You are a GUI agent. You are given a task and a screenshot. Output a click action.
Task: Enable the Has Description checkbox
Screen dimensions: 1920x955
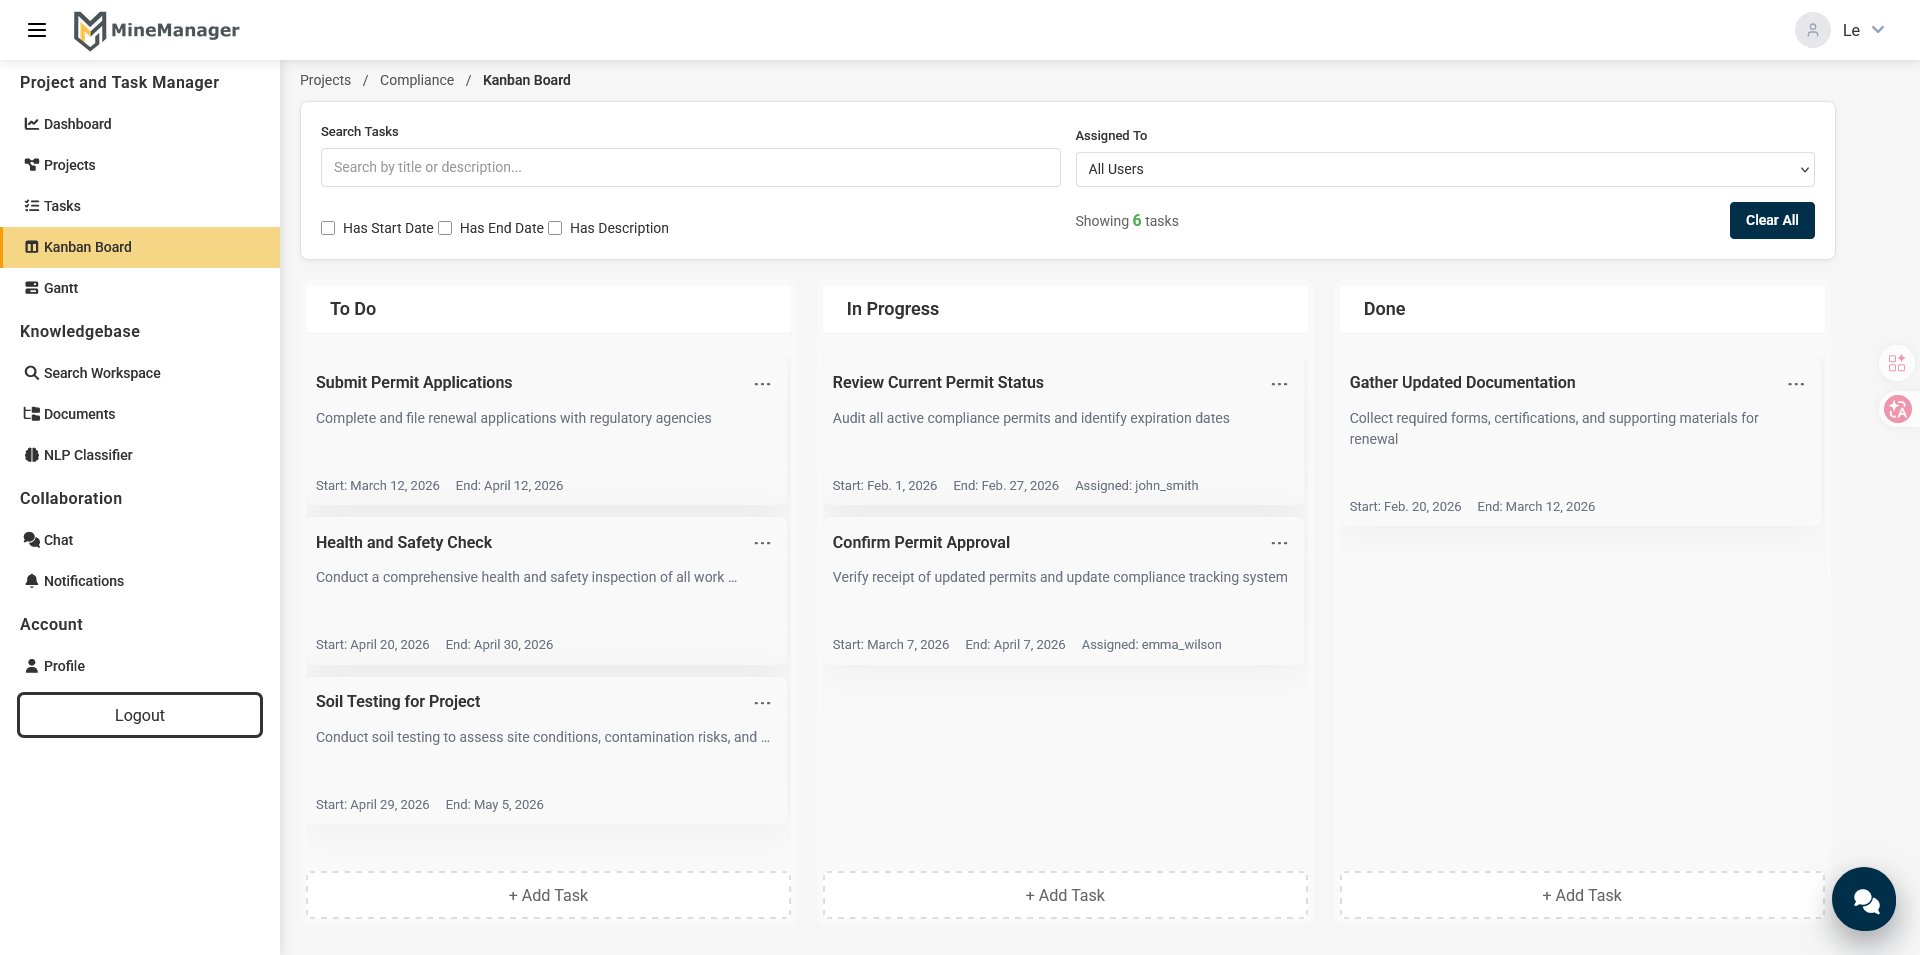(x=555, y=228)
